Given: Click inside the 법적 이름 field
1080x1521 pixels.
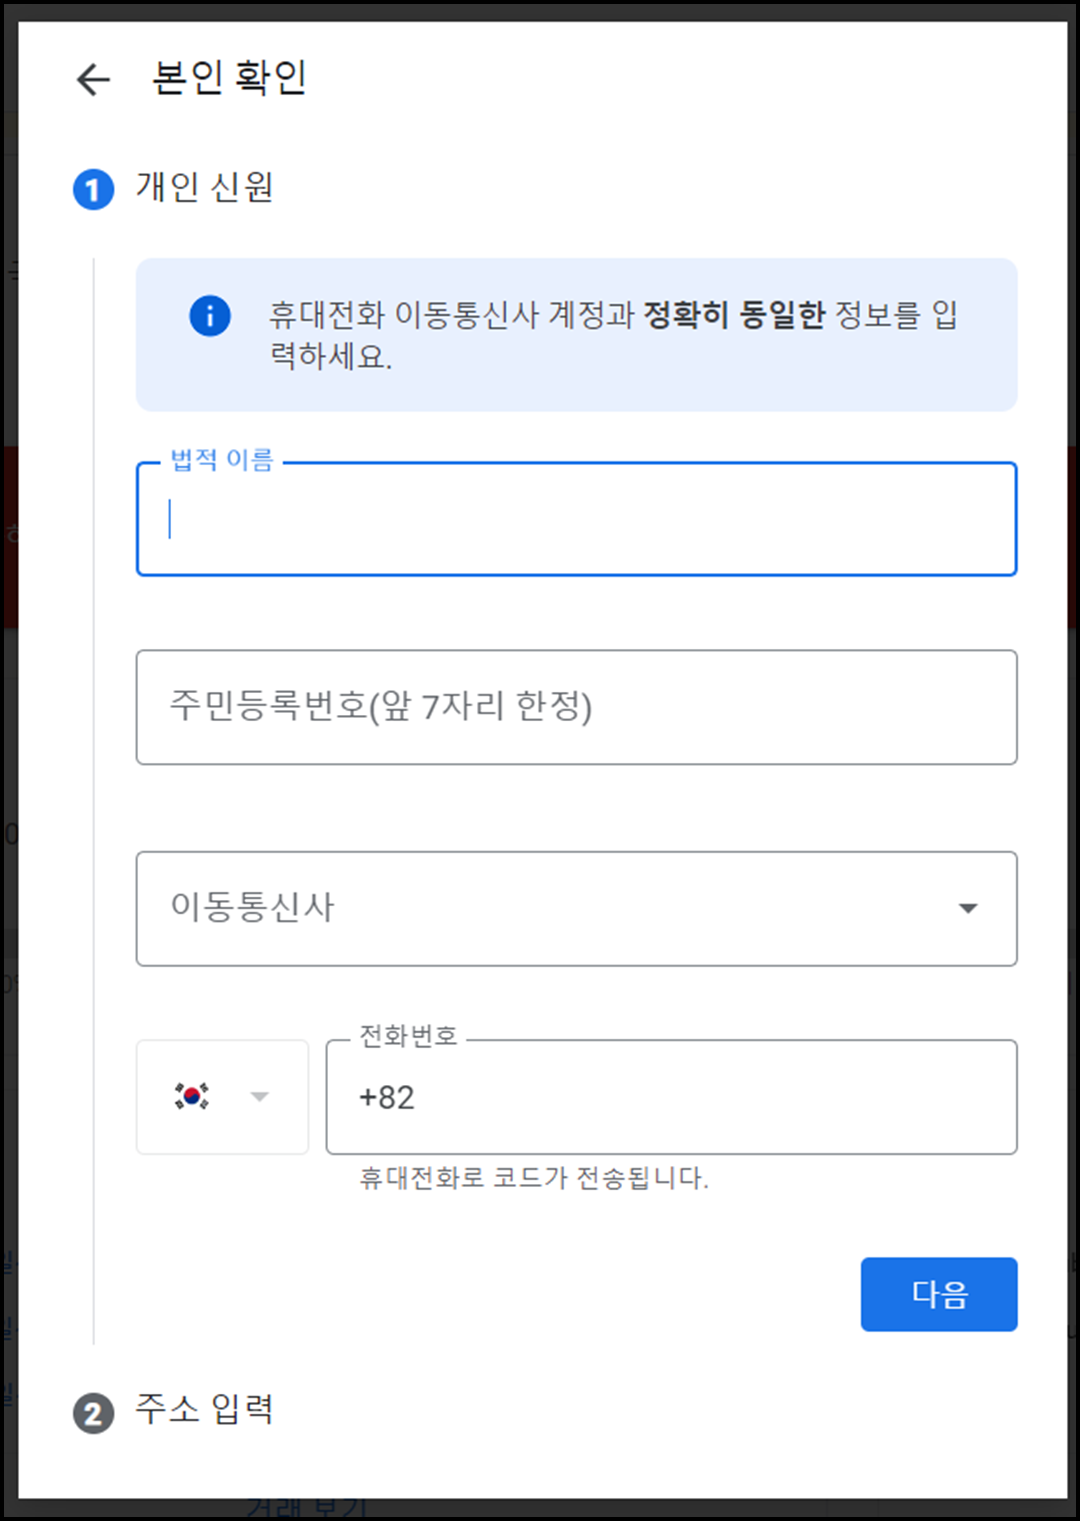Looking at the screenshot, I should tap(576, 519).
